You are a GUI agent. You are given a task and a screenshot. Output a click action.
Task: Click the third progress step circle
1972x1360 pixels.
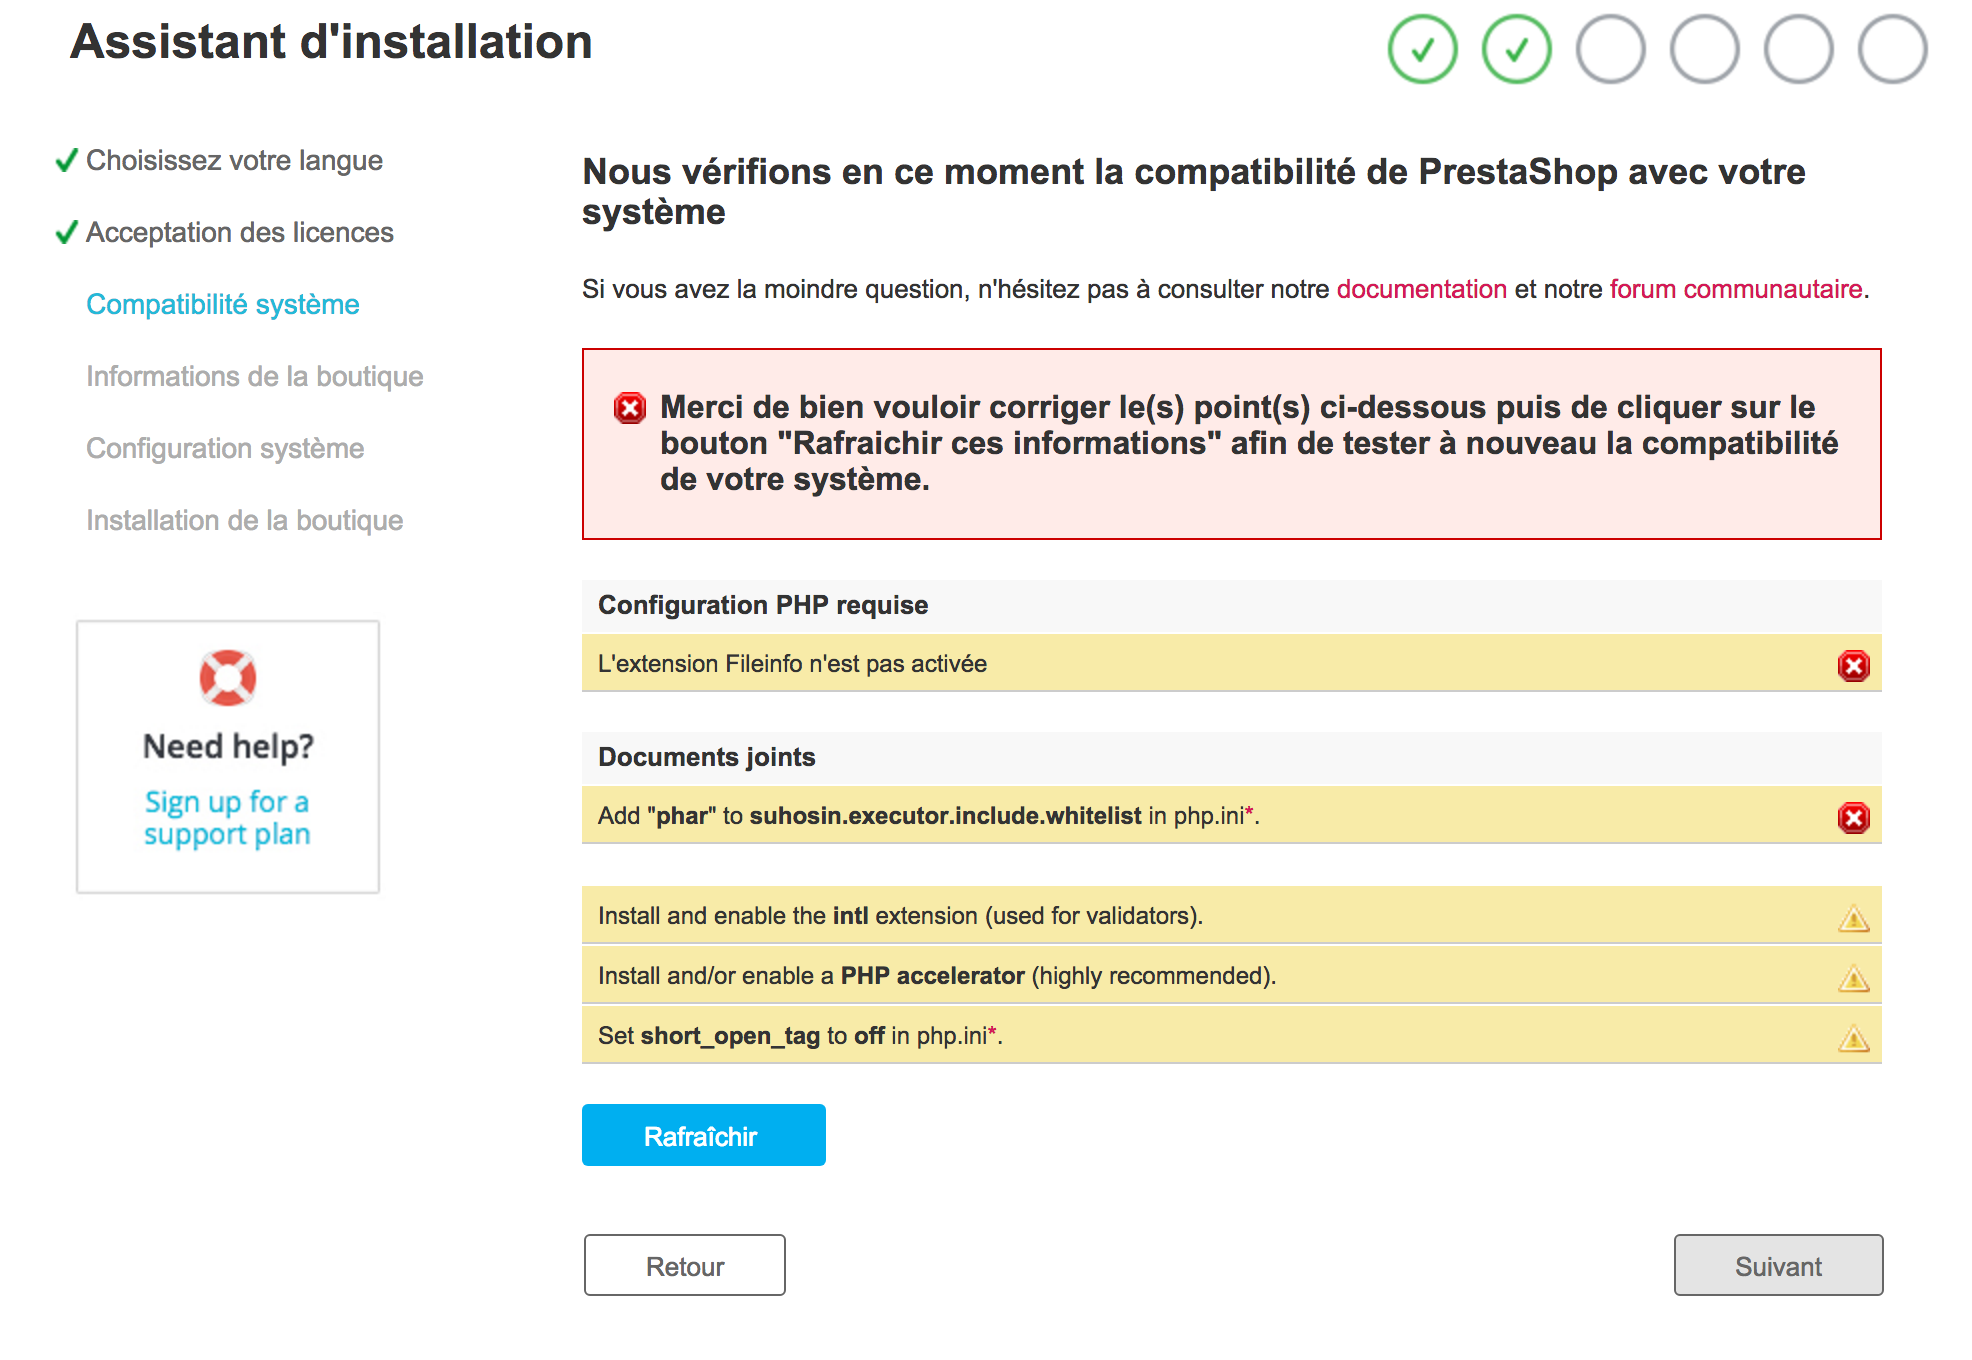coord(1610,49)
